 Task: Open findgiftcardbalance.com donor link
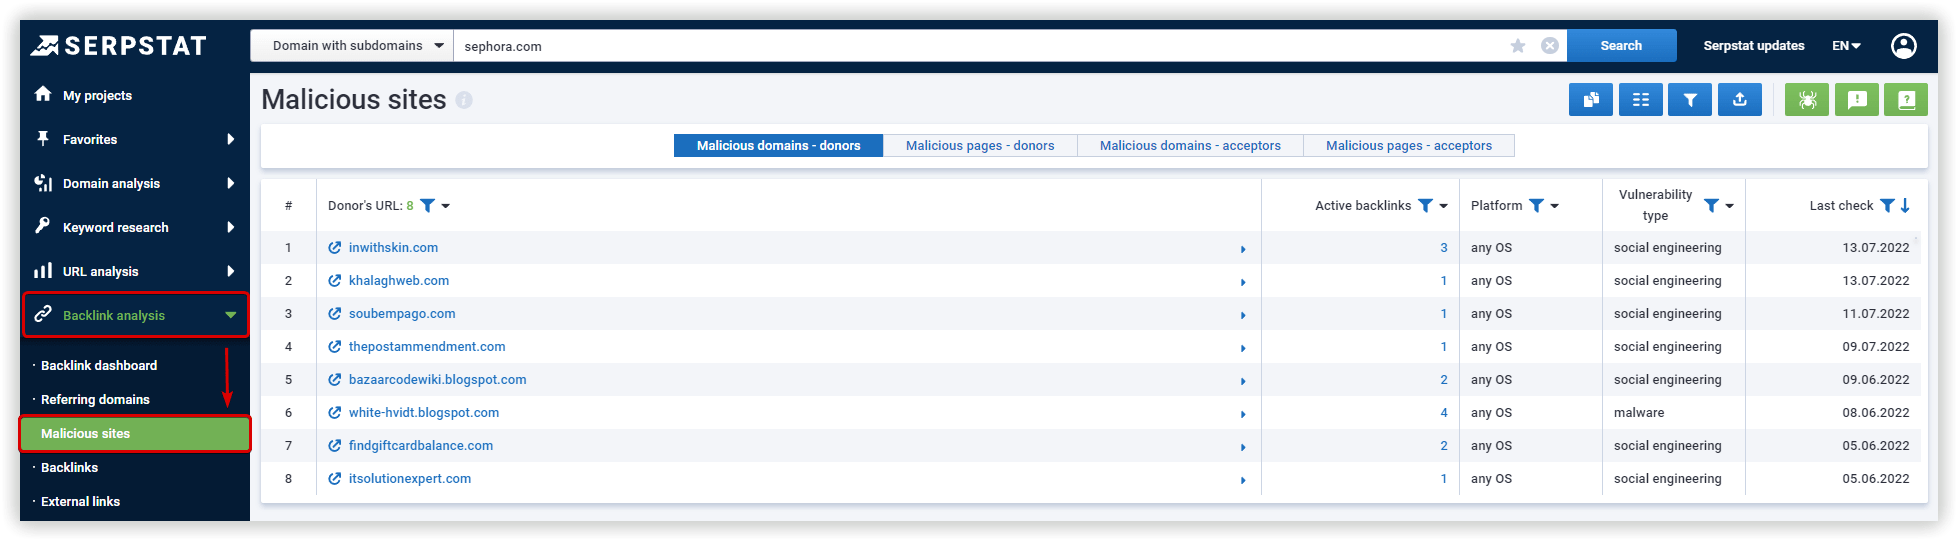point(421,446)
